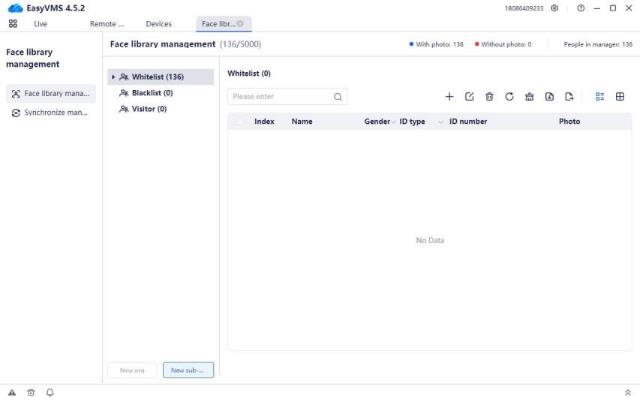Click the add person plus icon

[449, 97]
